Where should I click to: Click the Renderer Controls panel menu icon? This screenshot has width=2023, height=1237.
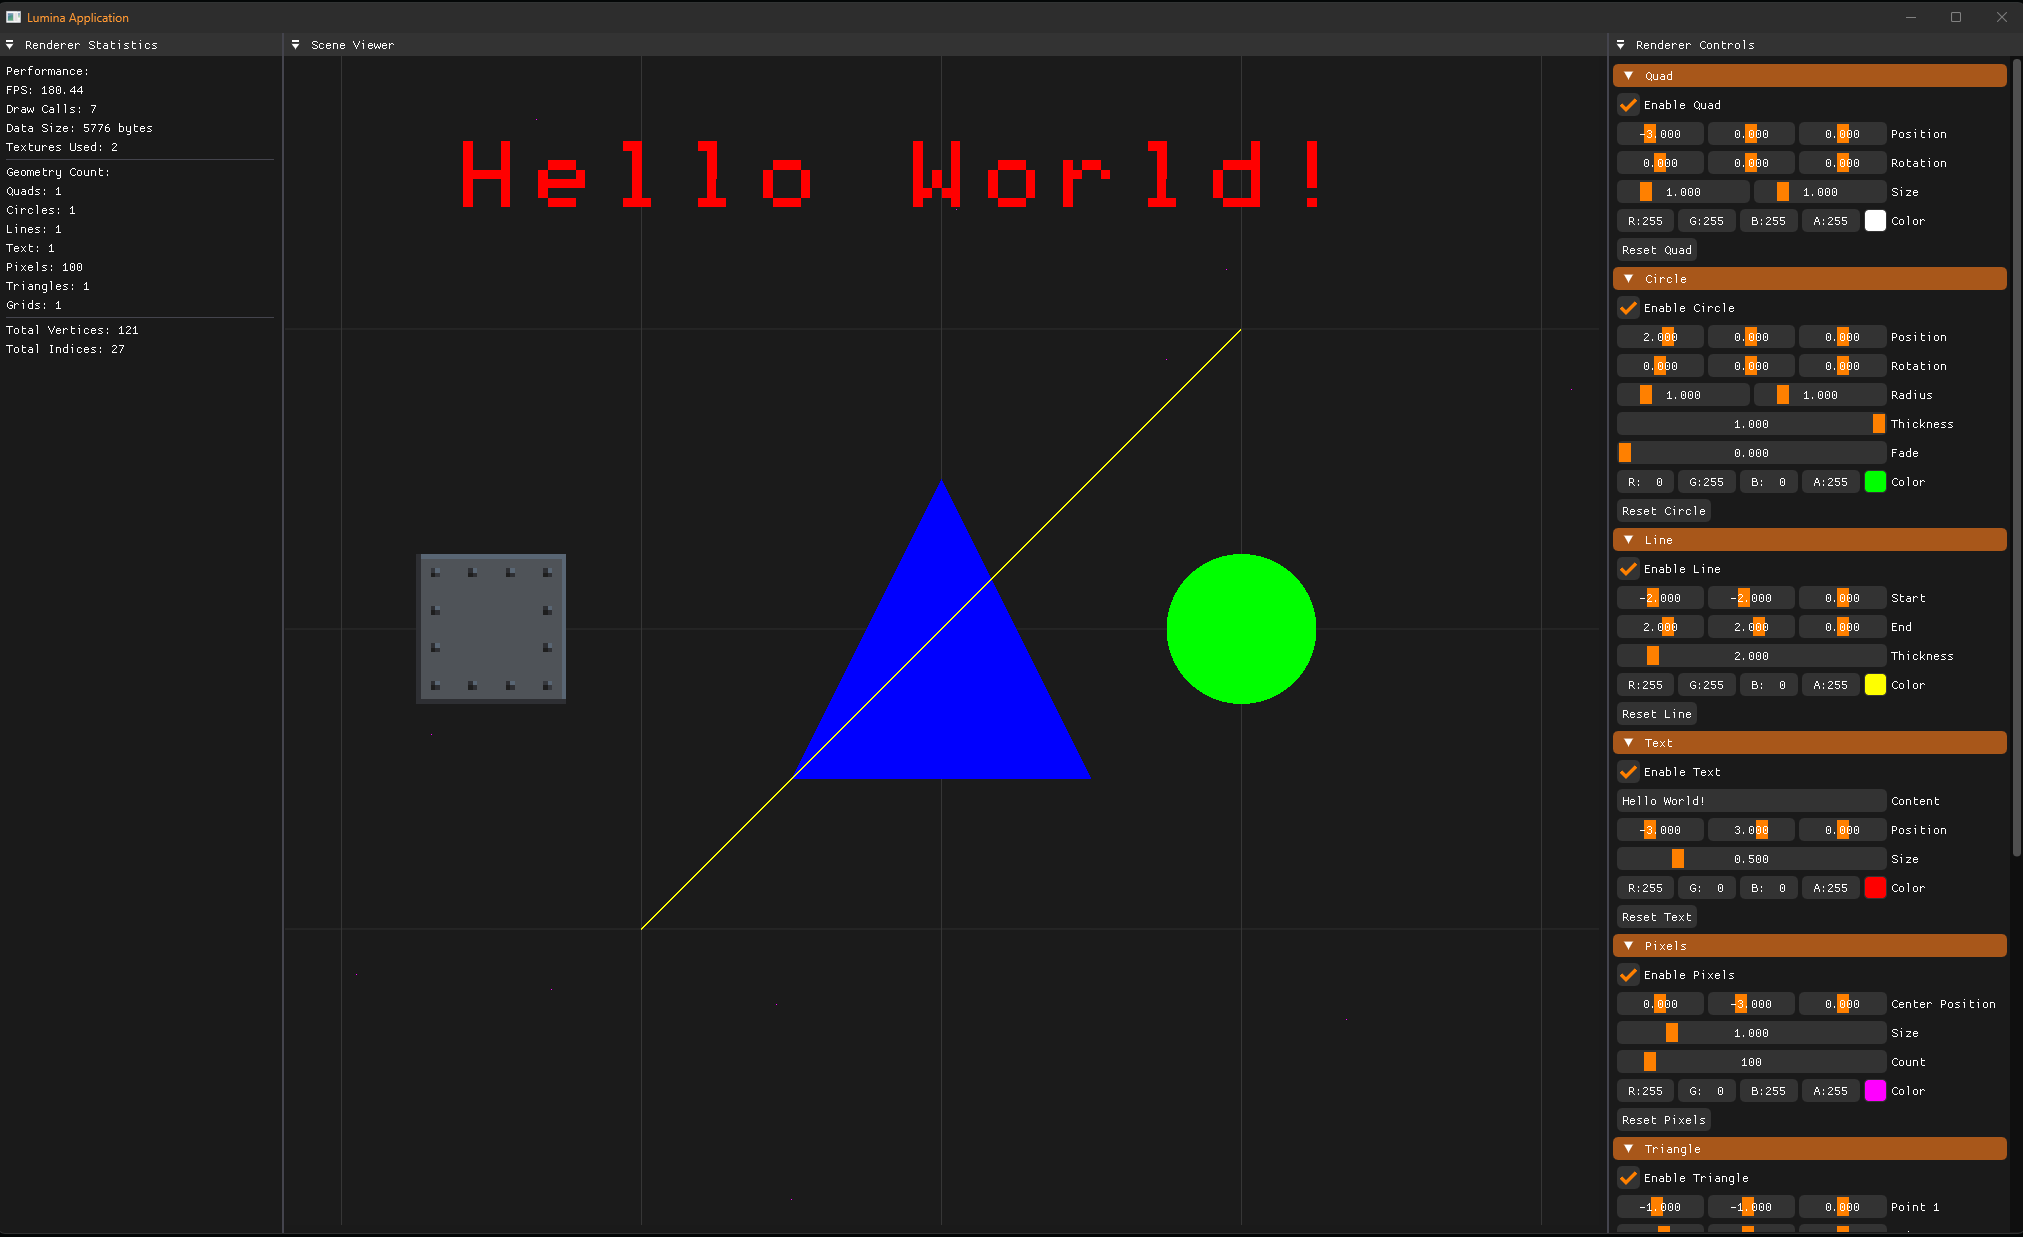tap(1622, 44)
